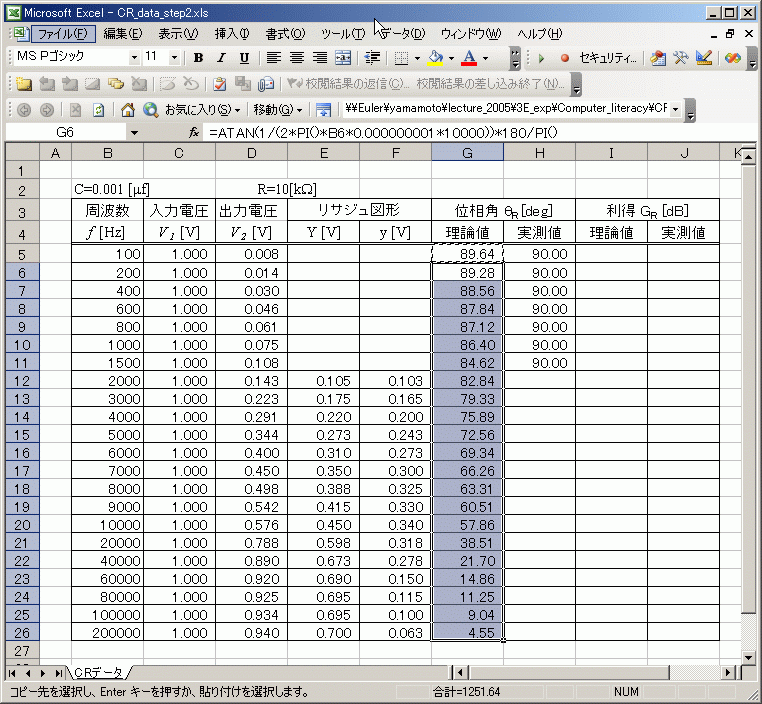Open the 挿入 (Insert) menu
This screenshot has height=704, width=762.
(233, 33)
